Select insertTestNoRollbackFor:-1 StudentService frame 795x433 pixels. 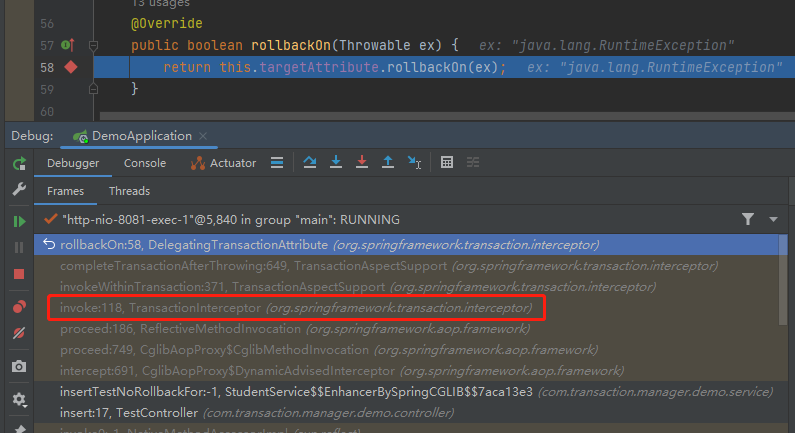coord(407,392)
